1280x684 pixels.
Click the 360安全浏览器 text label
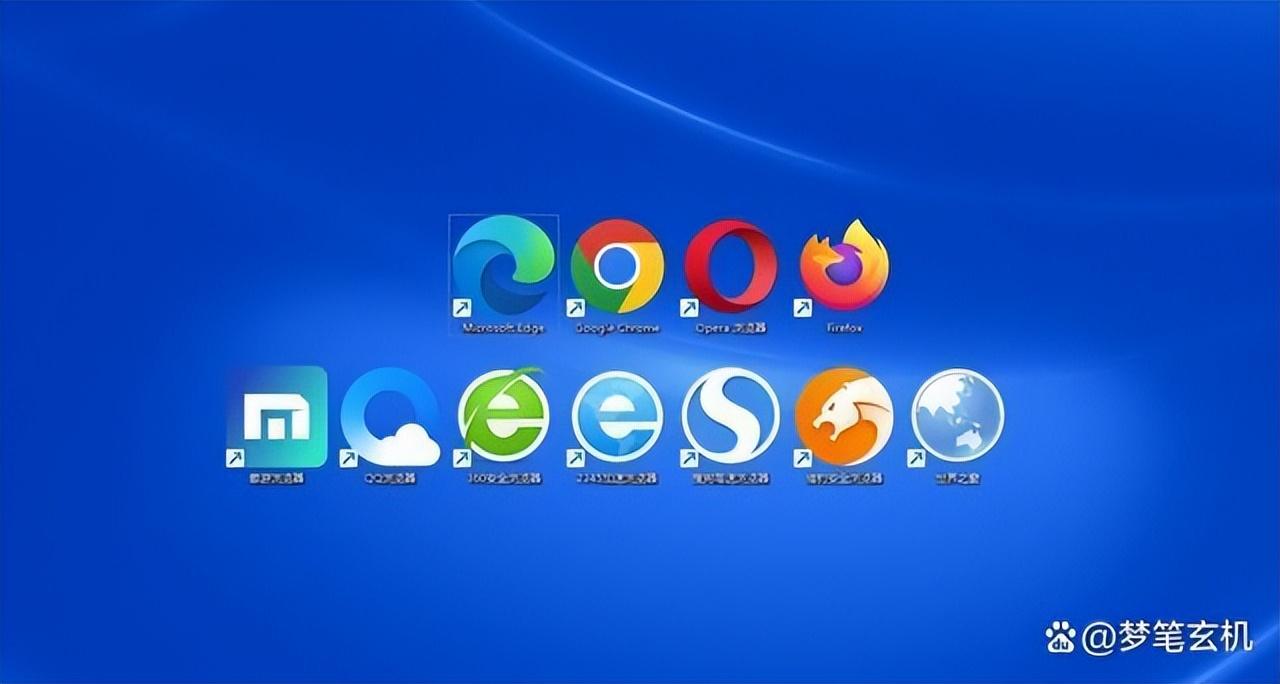point(504,478)
